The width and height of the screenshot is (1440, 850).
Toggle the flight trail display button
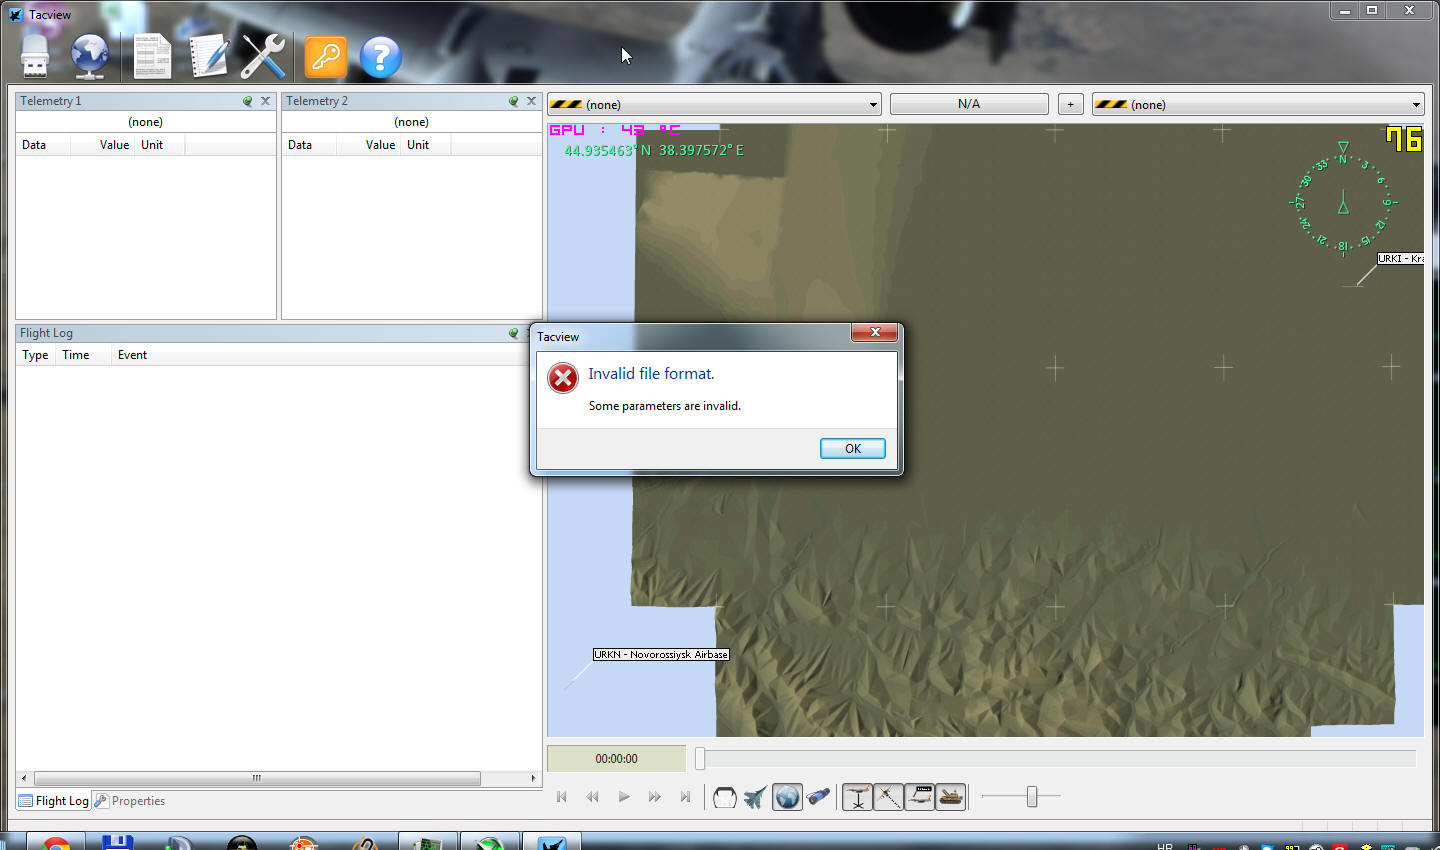[888, 797]
